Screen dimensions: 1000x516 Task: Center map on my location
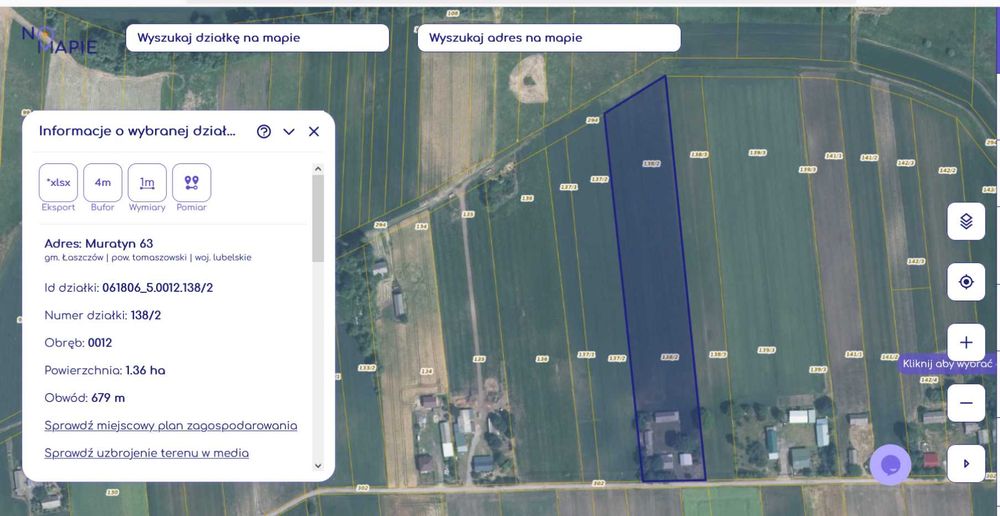[x=966, y=282]
